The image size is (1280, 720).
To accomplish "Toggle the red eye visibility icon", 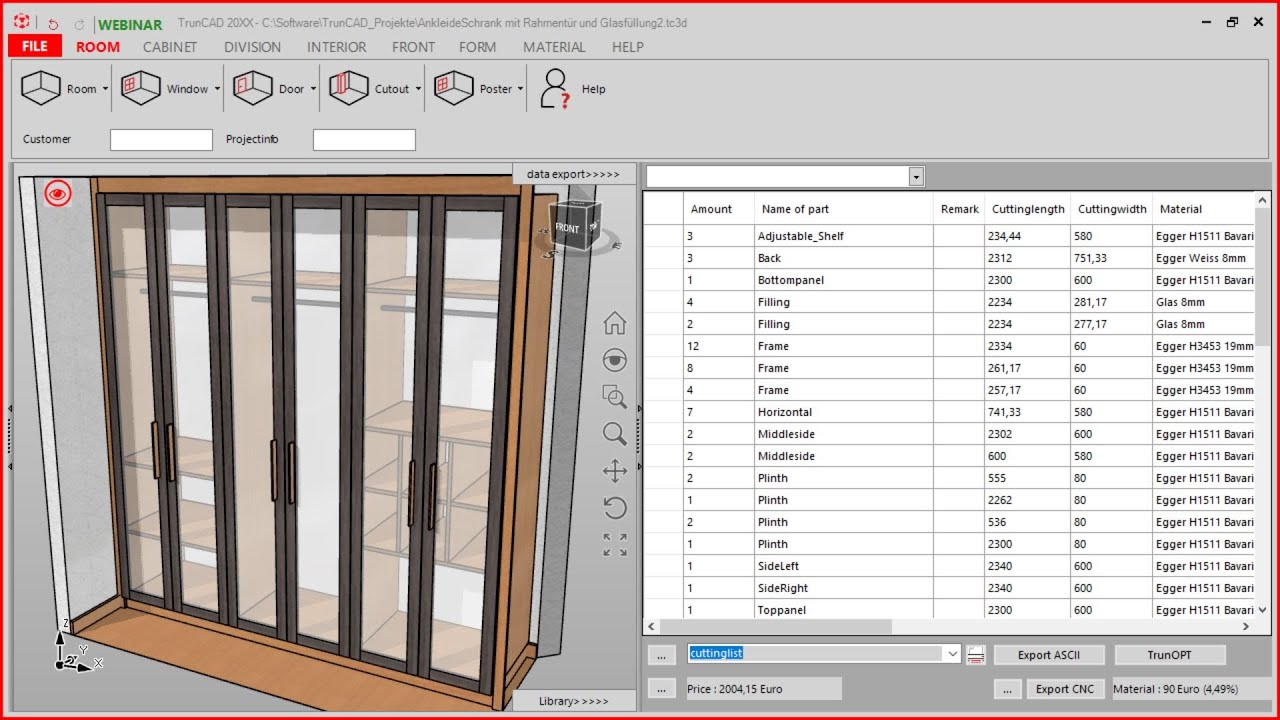I will click(58, 193).
